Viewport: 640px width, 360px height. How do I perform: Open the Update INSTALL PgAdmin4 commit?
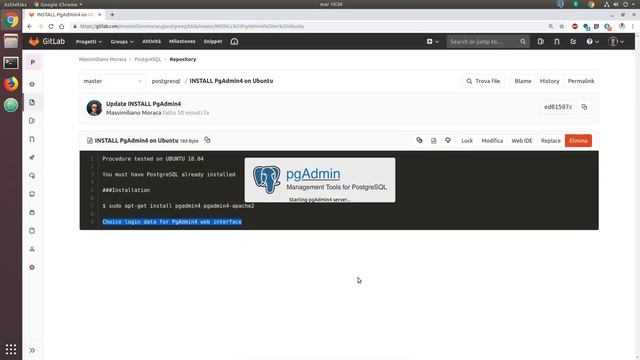[x=143, y=104]
